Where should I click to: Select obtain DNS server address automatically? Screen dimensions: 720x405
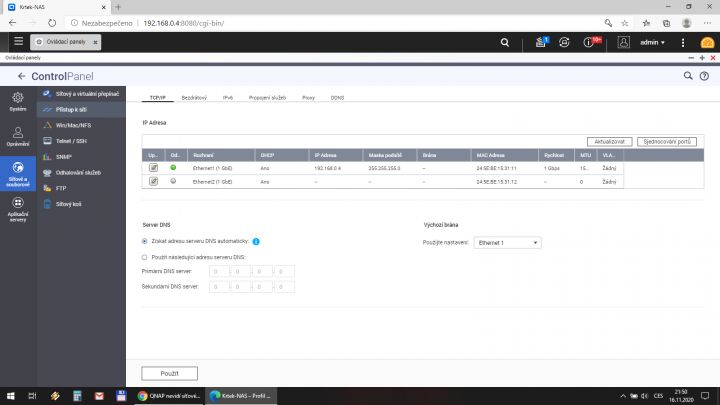(144, 241)
